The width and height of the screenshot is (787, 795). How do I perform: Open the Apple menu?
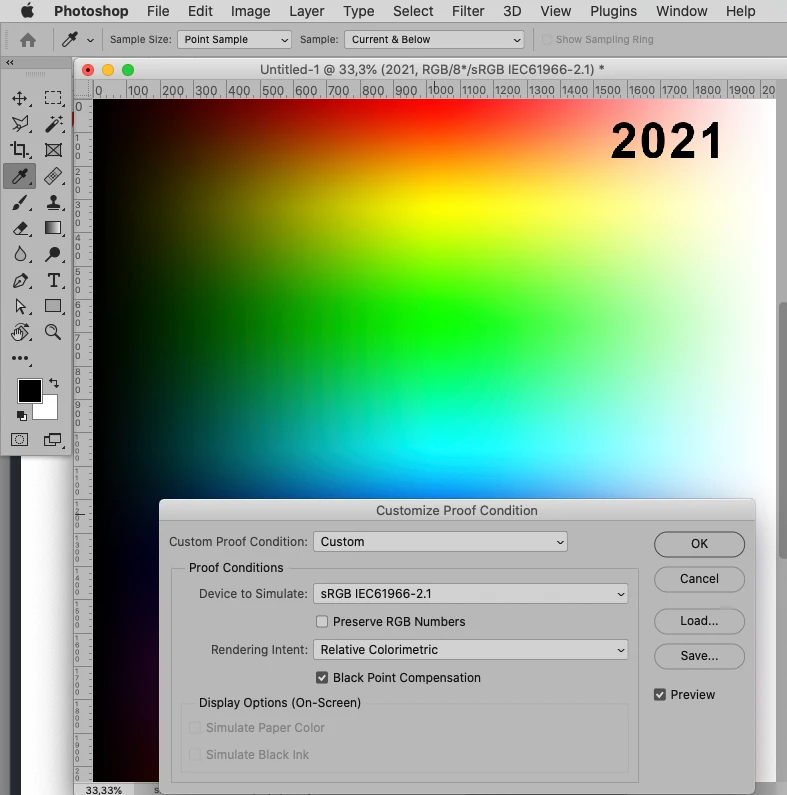point(27,11)
